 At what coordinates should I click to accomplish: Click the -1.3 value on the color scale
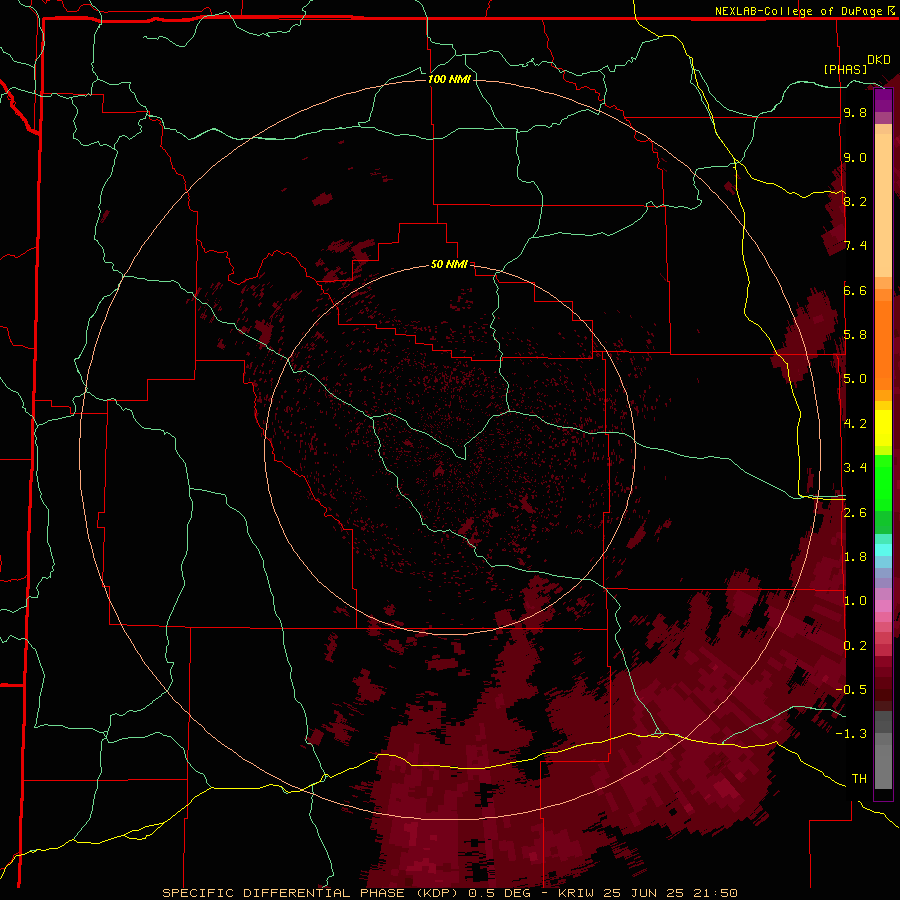coord(851,734)
